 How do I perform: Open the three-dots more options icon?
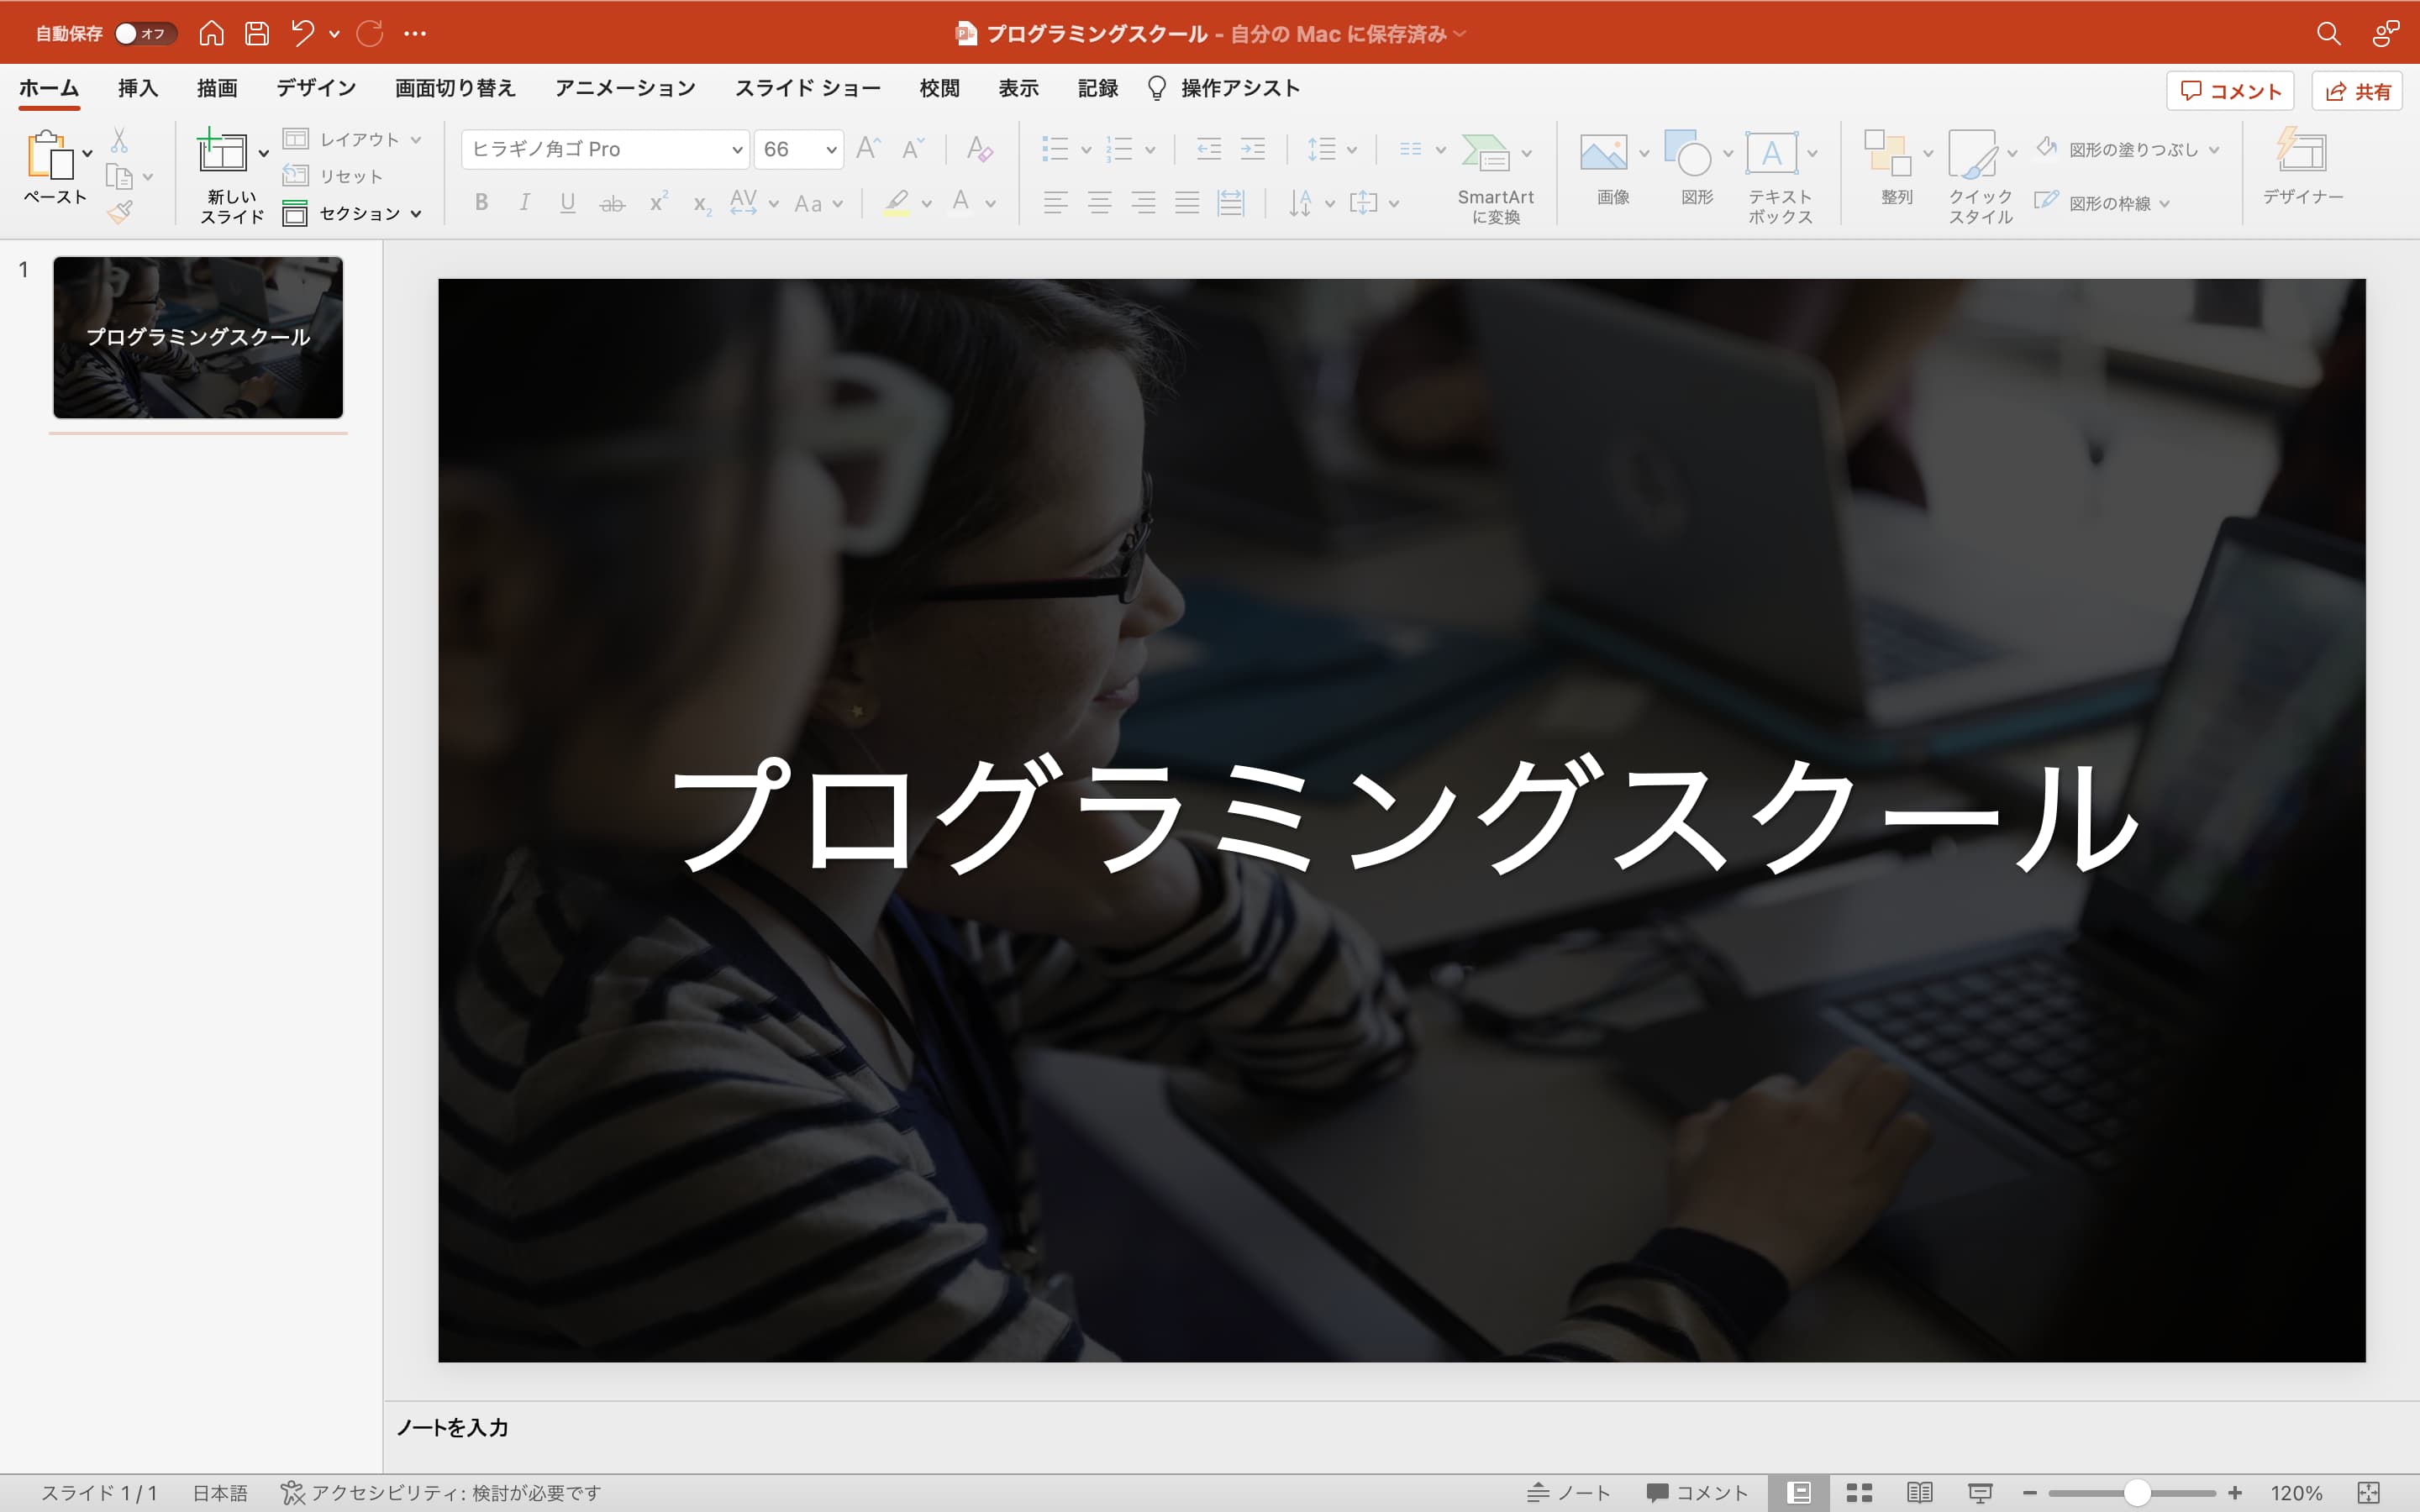pos(415,33)
